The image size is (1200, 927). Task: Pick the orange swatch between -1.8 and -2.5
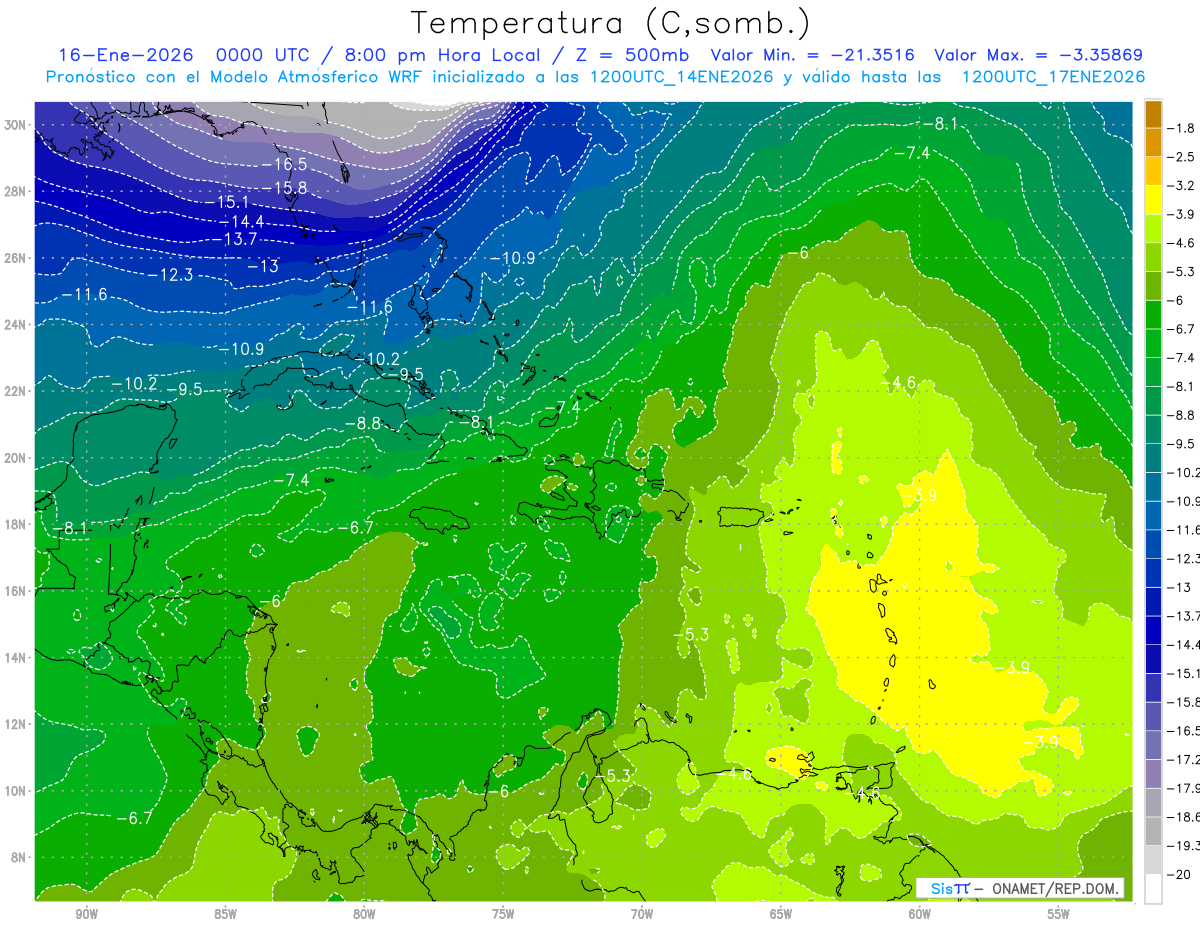click(x=1153, y=143)
